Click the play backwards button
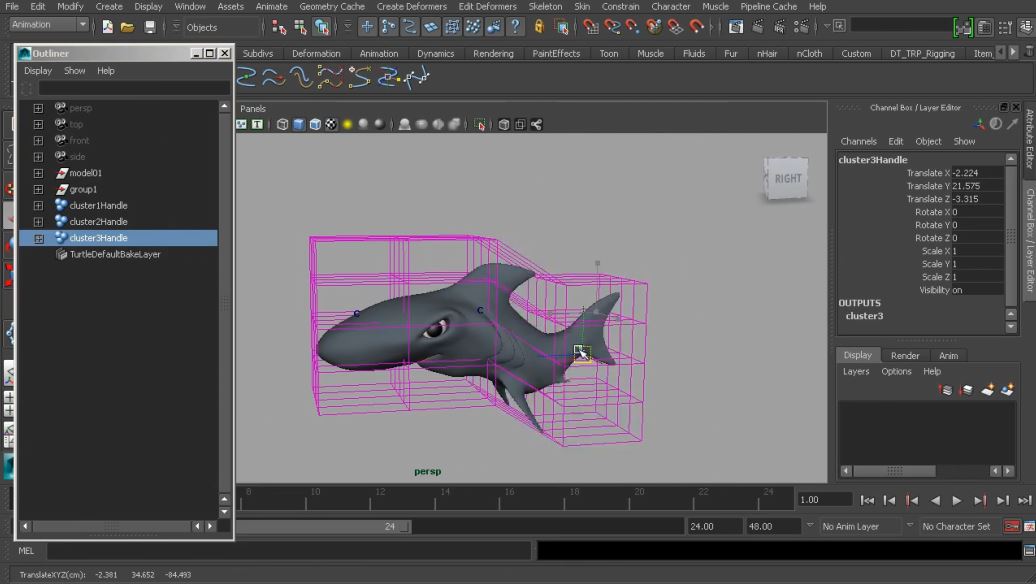Image resolution: width=1036 pixels, height=584 pixels. (935, 501)
